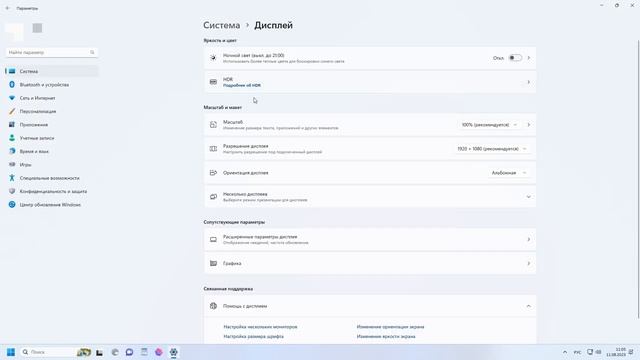The width and height of the screenshot is (640, 360).
Task: Open Настройка размера шрифта help link
Action: click(253, 337)
